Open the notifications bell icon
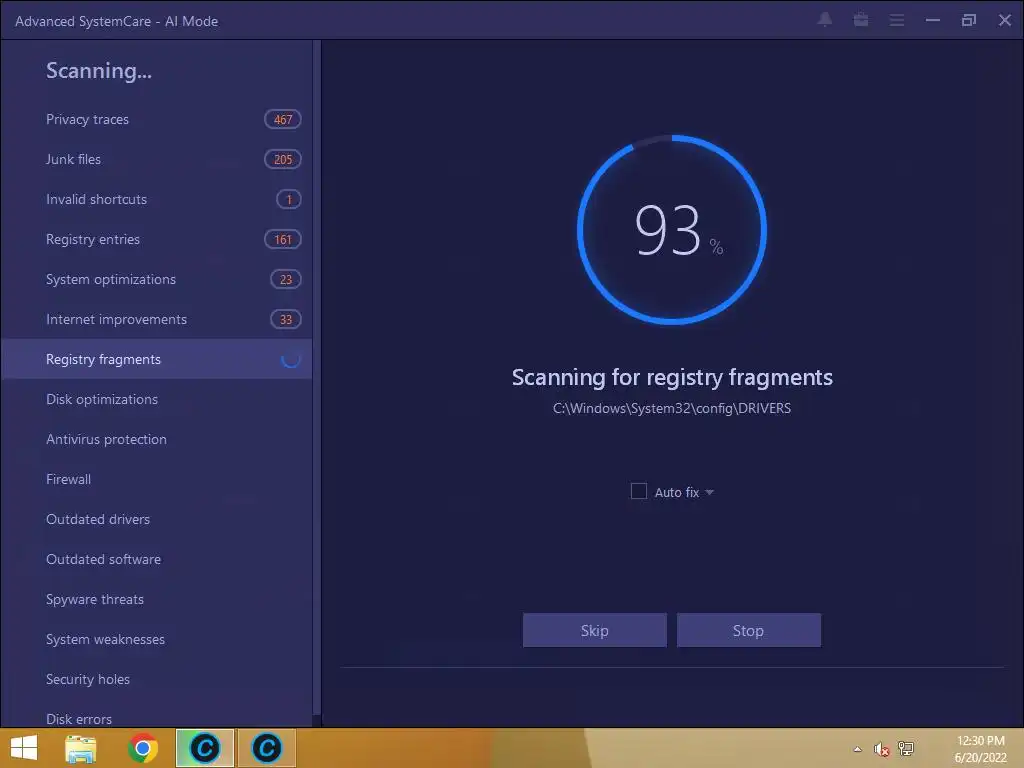The image size is (1024, 768). [x=825, y=20]
